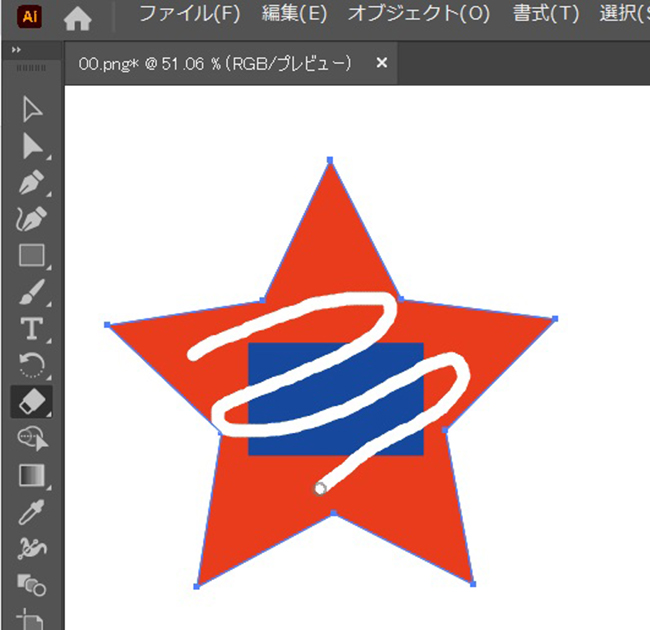
Task: Select the Rotate tool
Action: point(32,365)
